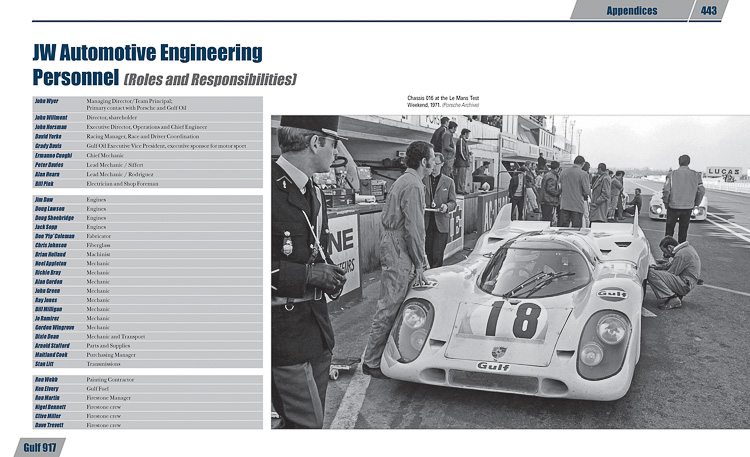
Task: Click the name 'Alan Gordon'
Action: 48,282
